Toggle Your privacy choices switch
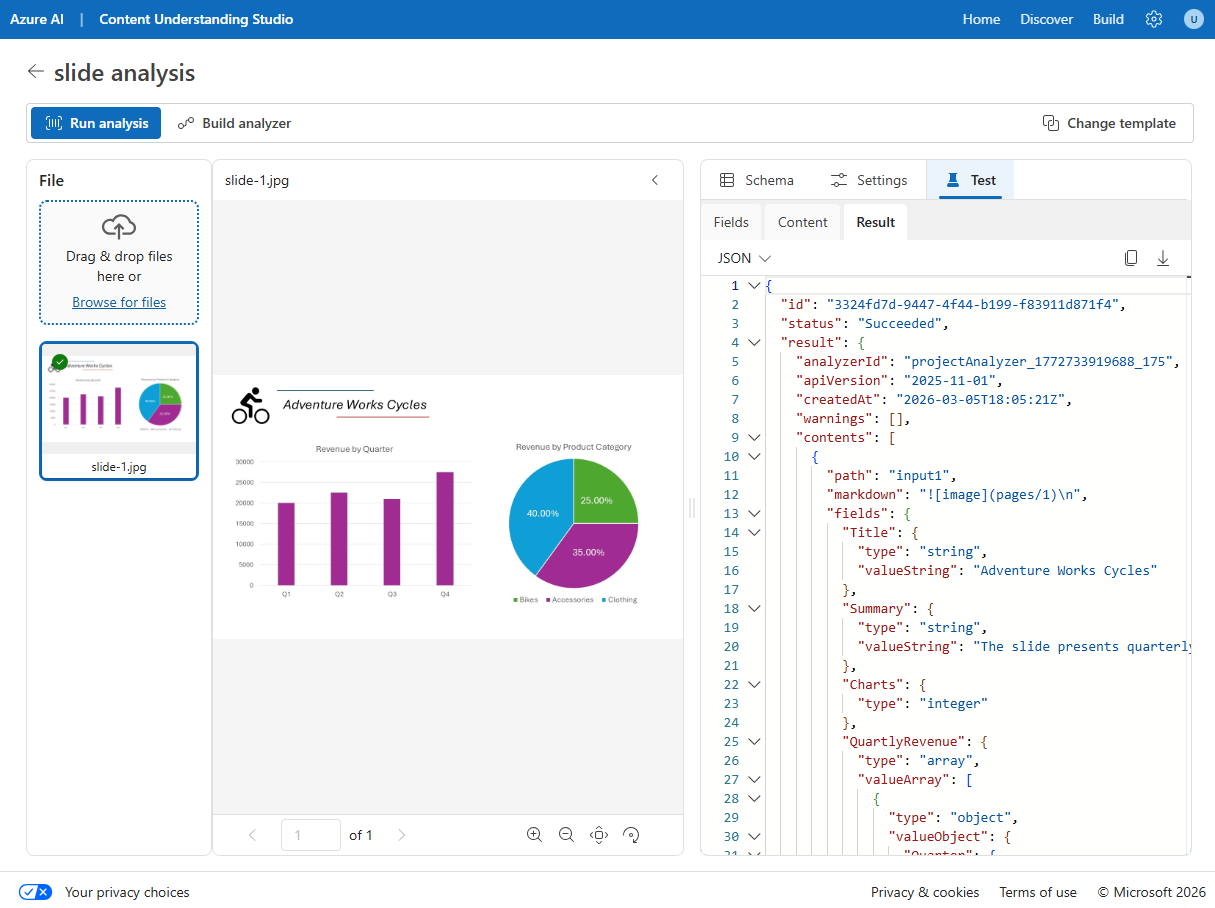Screen dimensions: 1215x908 [x=35, y=891]
